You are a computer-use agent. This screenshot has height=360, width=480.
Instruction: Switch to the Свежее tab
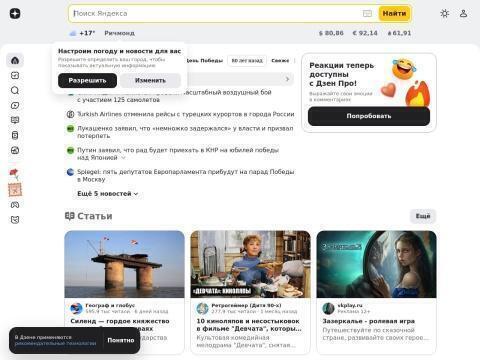pos(280,61)
